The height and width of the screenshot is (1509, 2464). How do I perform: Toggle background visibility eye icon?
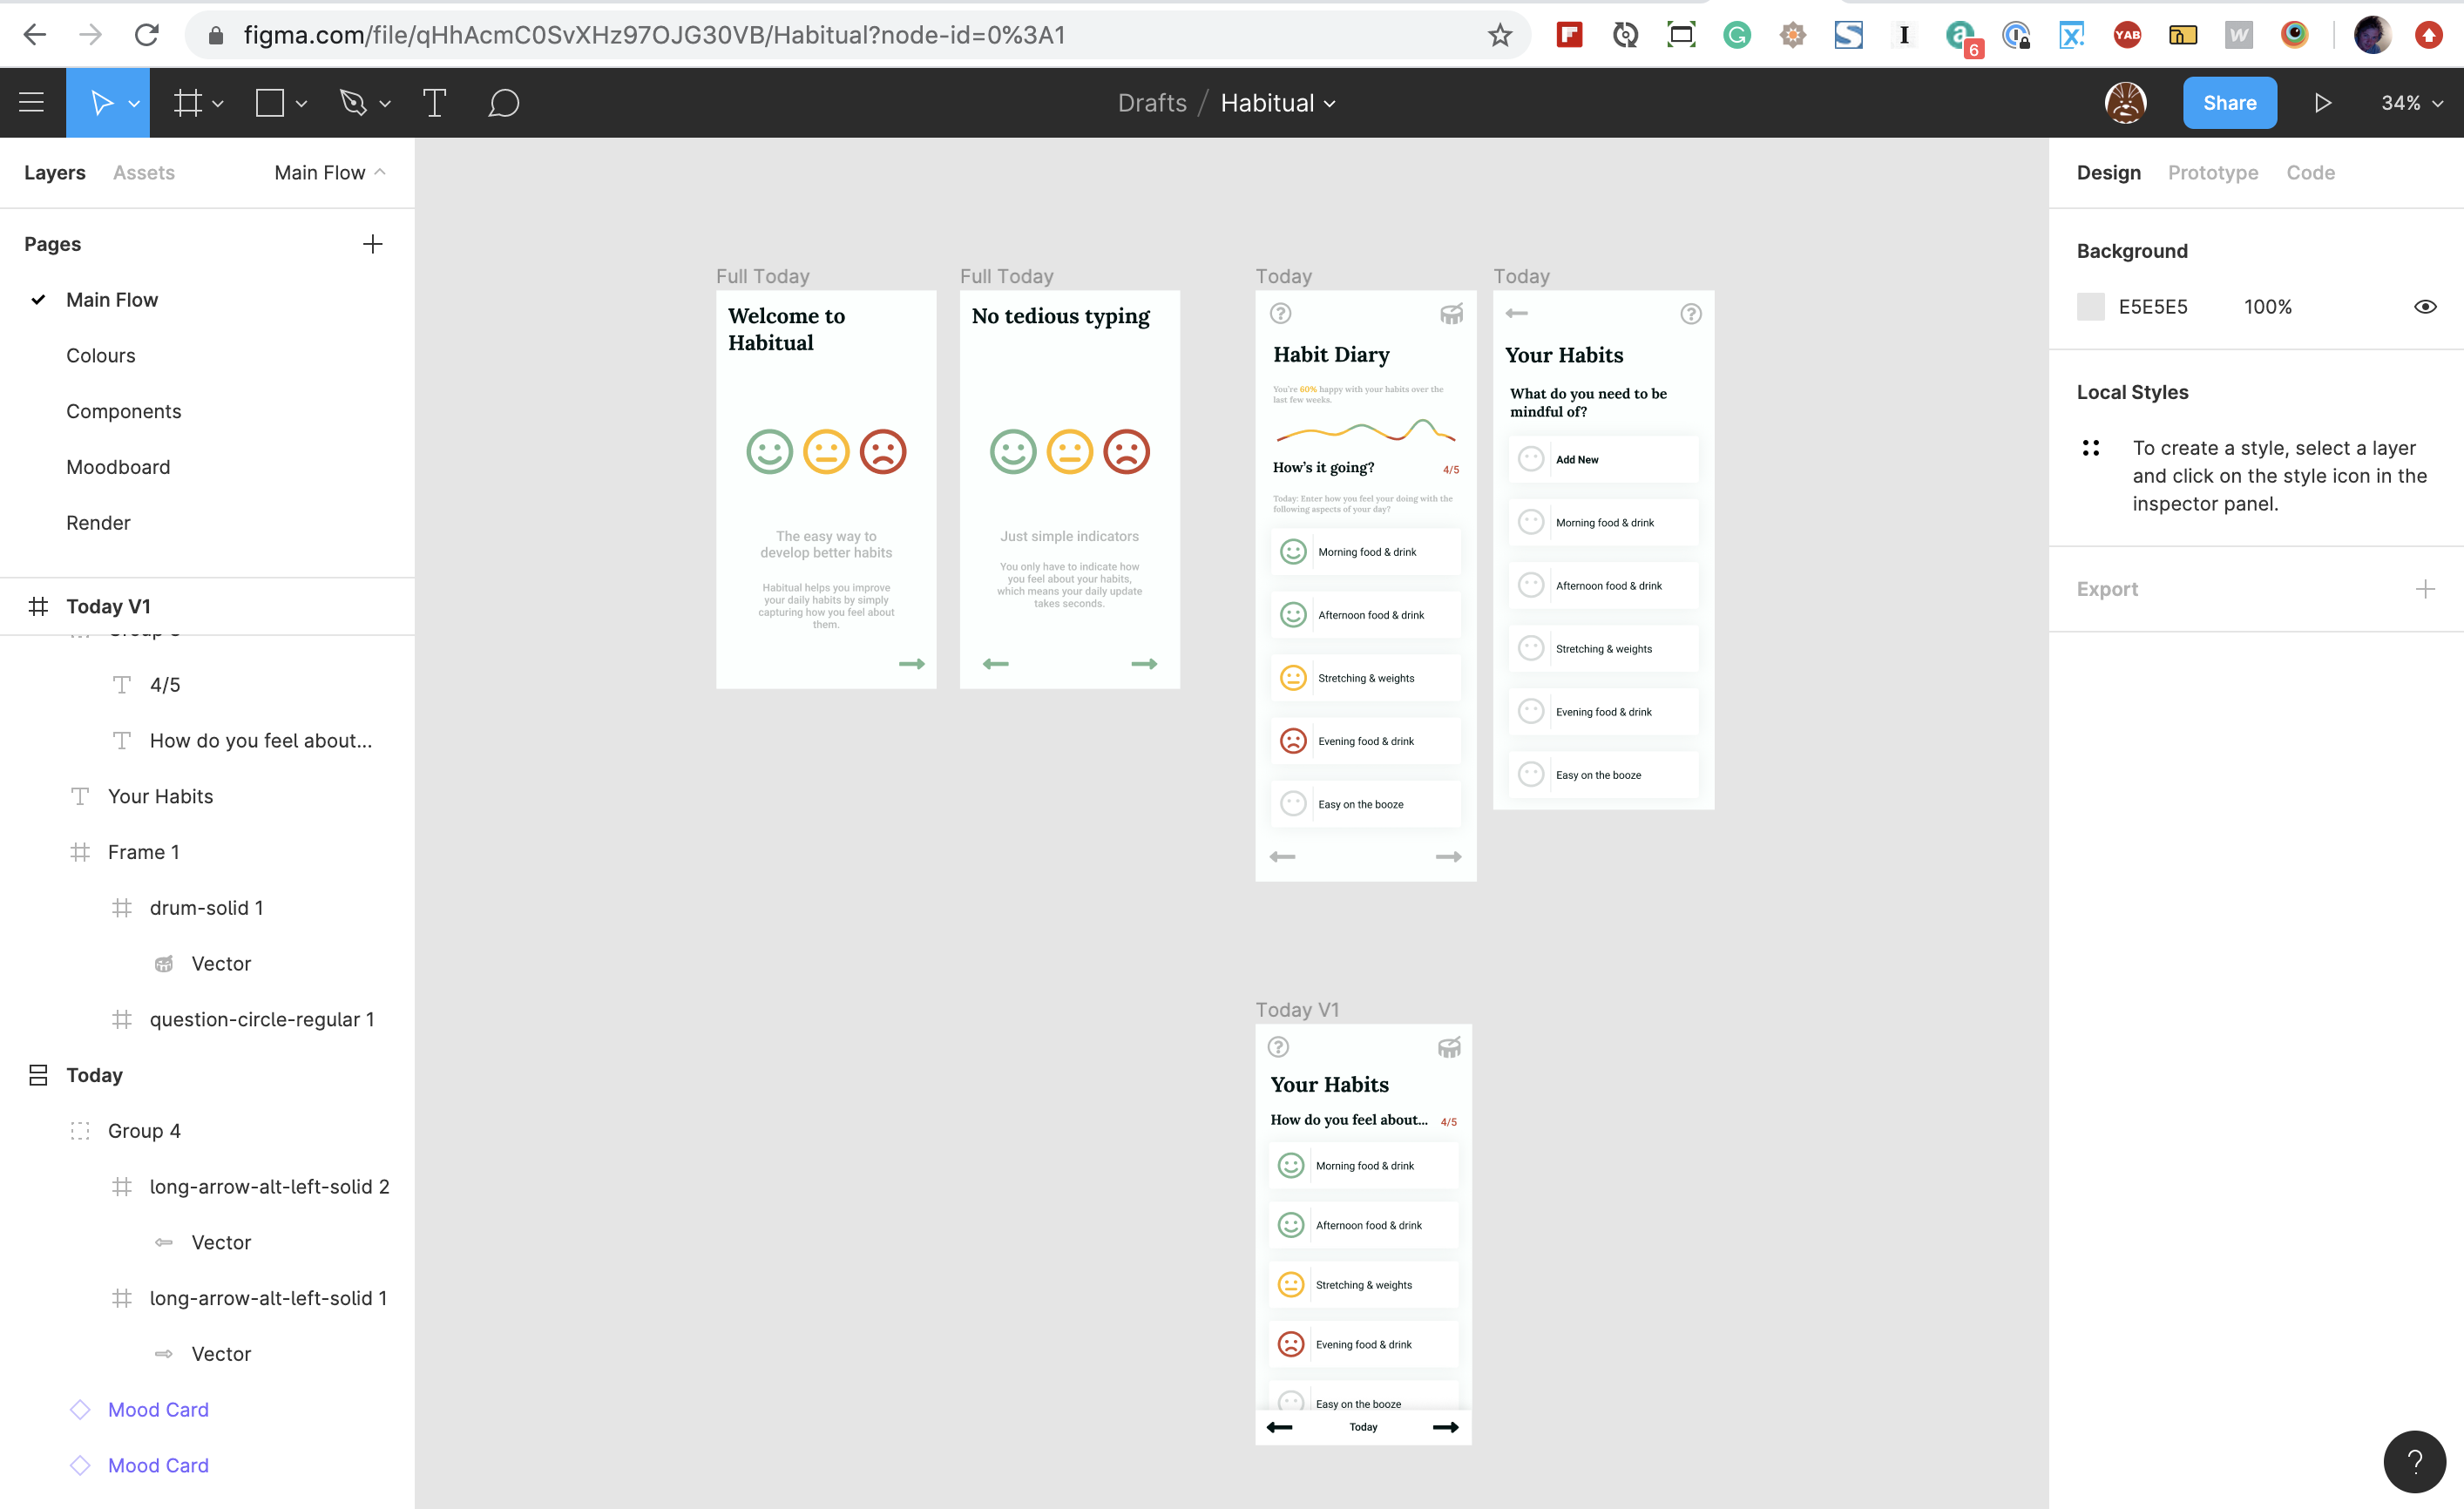(2424, 307)
